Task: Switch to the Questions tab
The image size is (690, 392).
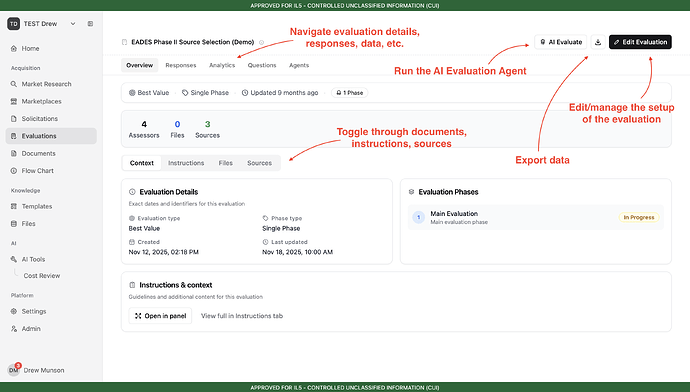Action: click(262, 65)
